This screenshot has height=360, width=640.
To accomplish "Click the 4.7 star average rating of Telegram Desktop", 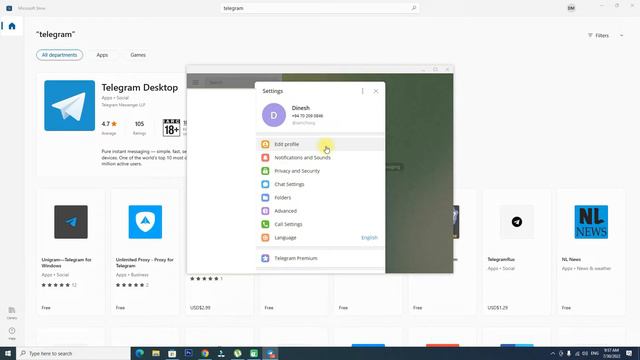I will [109, 124].
